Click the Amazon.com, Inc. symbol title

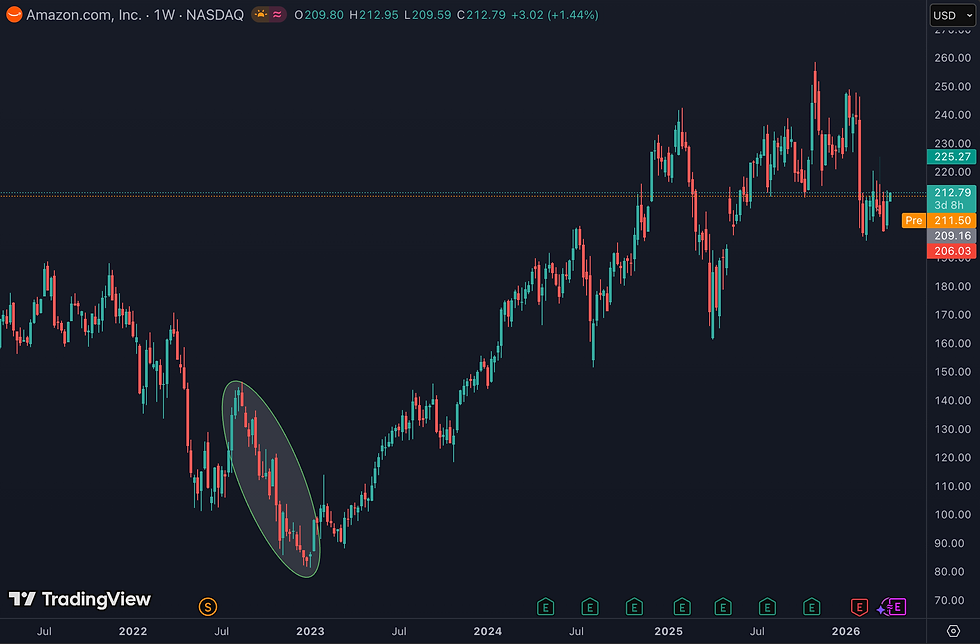click(84, 14)
